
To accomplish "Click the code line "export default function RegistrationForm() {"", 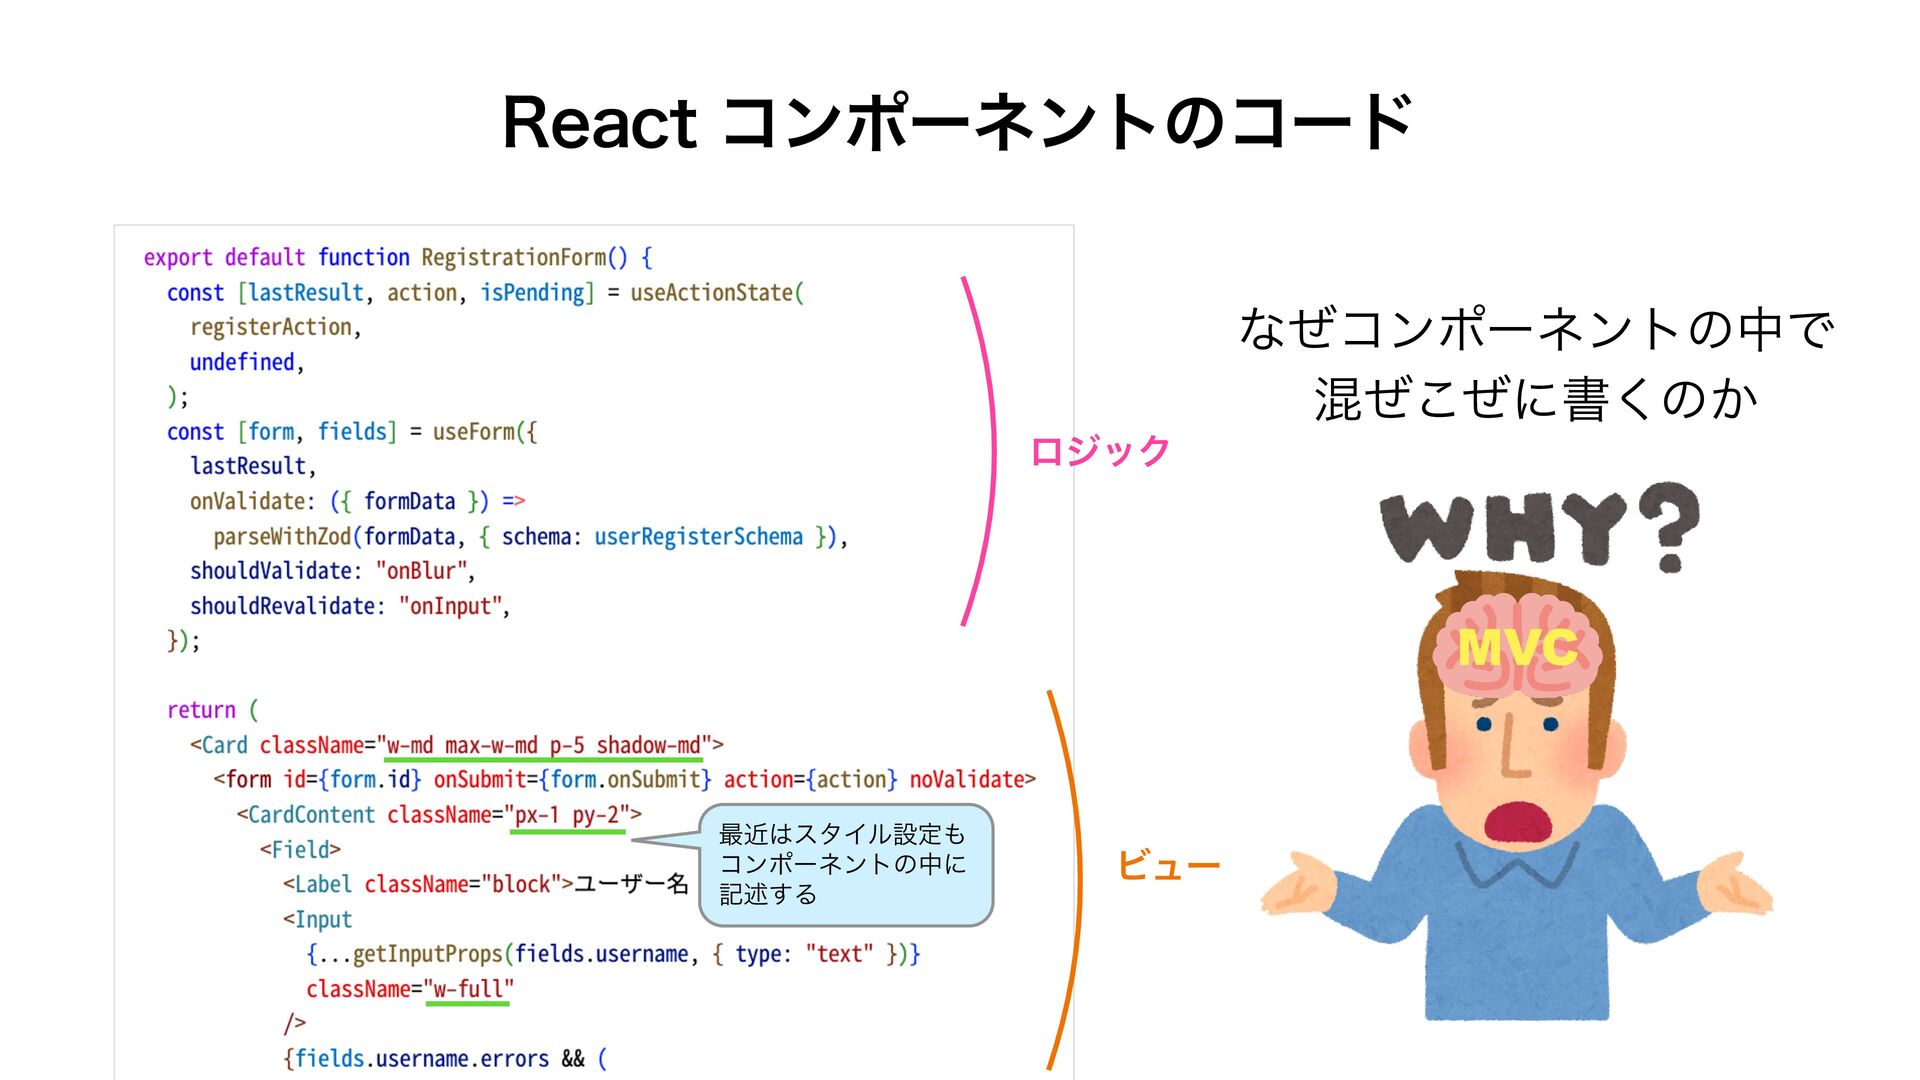I will coord(398,258).
